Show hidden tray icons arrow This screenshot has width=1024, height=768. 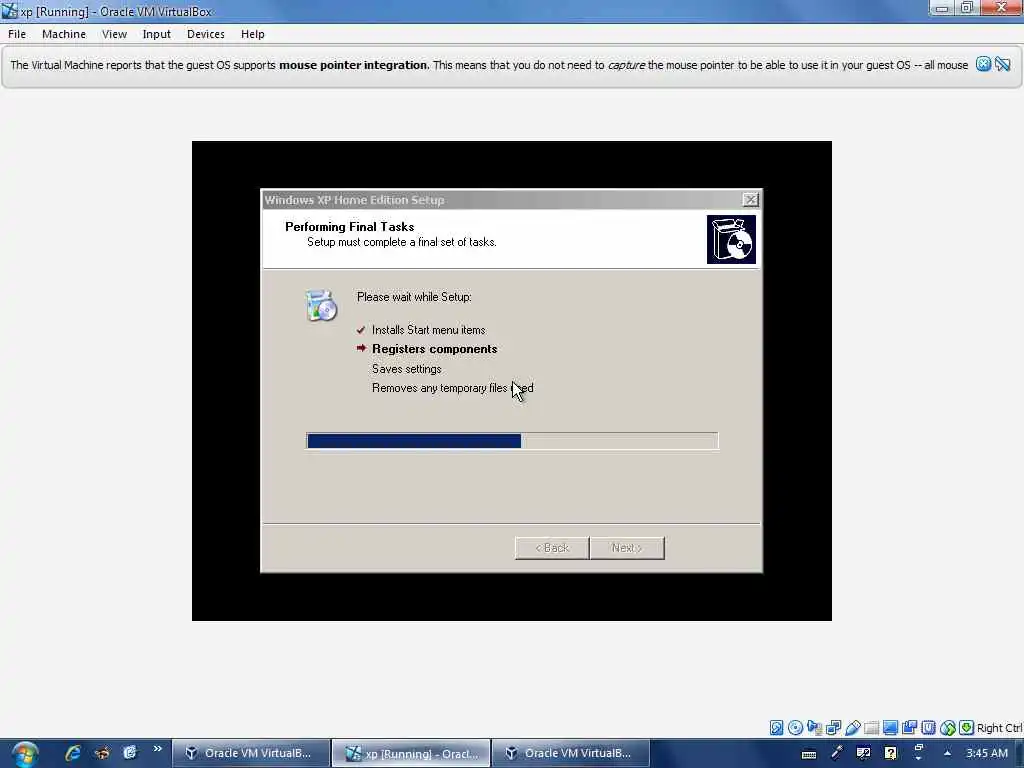click(947, 753)
